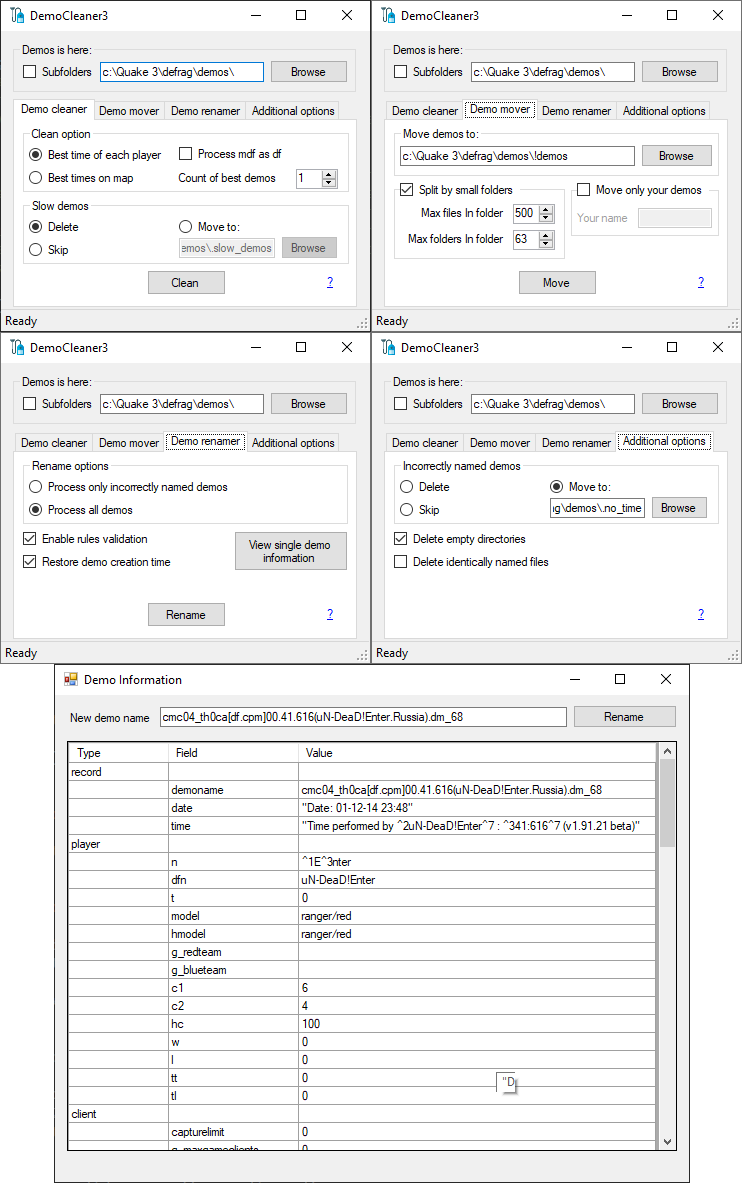Viewport: 742px width, 1183px height.
Task: Select Process all demos option
Action: (x=35, y=510)
